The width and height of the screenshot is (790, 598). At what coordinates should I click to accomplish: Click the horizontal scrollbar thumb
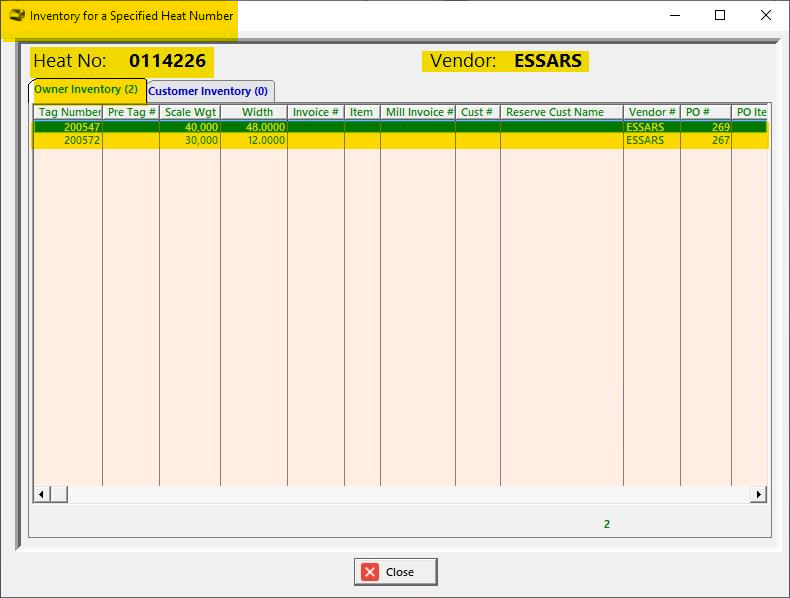click(x=58, y=494)
